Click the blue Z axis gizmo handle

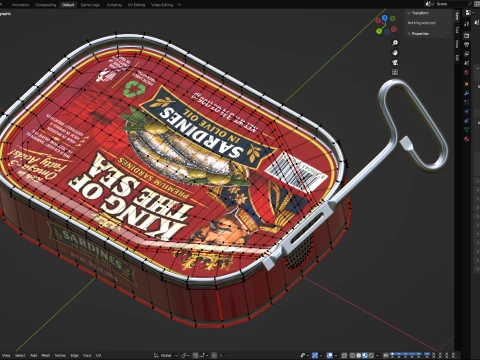pos(385,18)
